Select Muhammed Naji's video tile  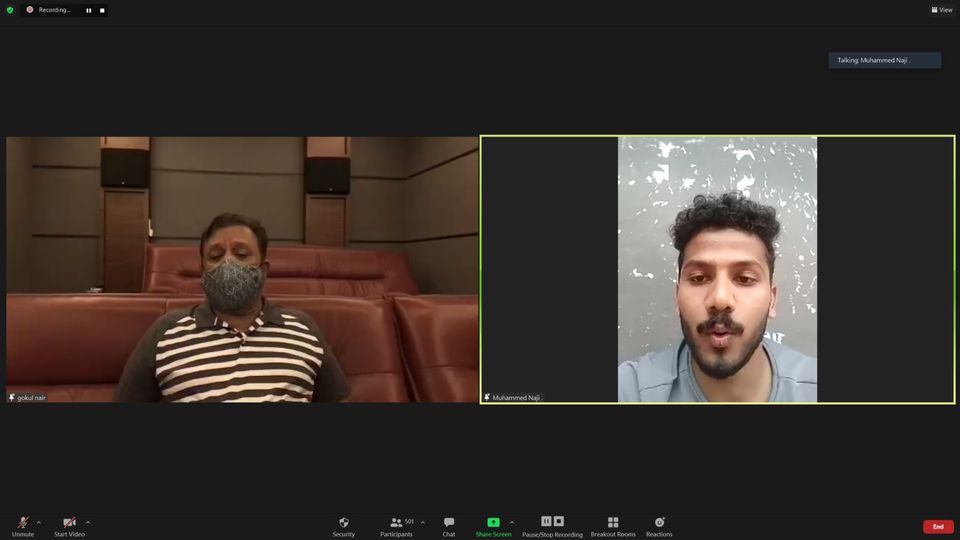pos(717,270)
